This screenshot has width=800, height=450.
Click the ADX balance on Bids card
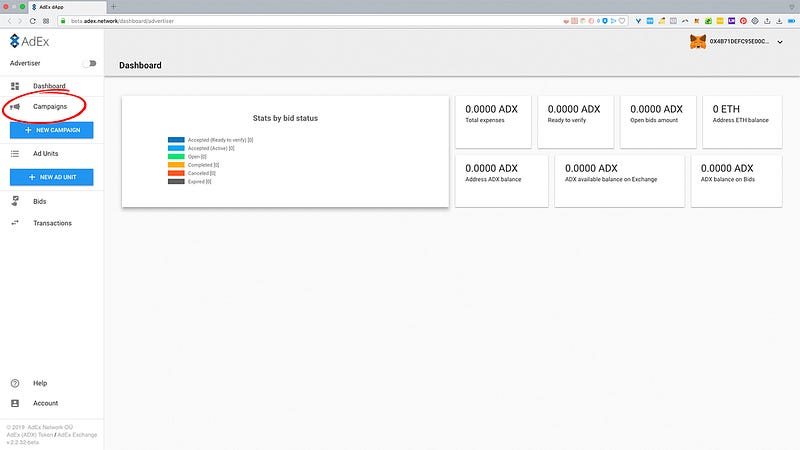coord(736,181)
